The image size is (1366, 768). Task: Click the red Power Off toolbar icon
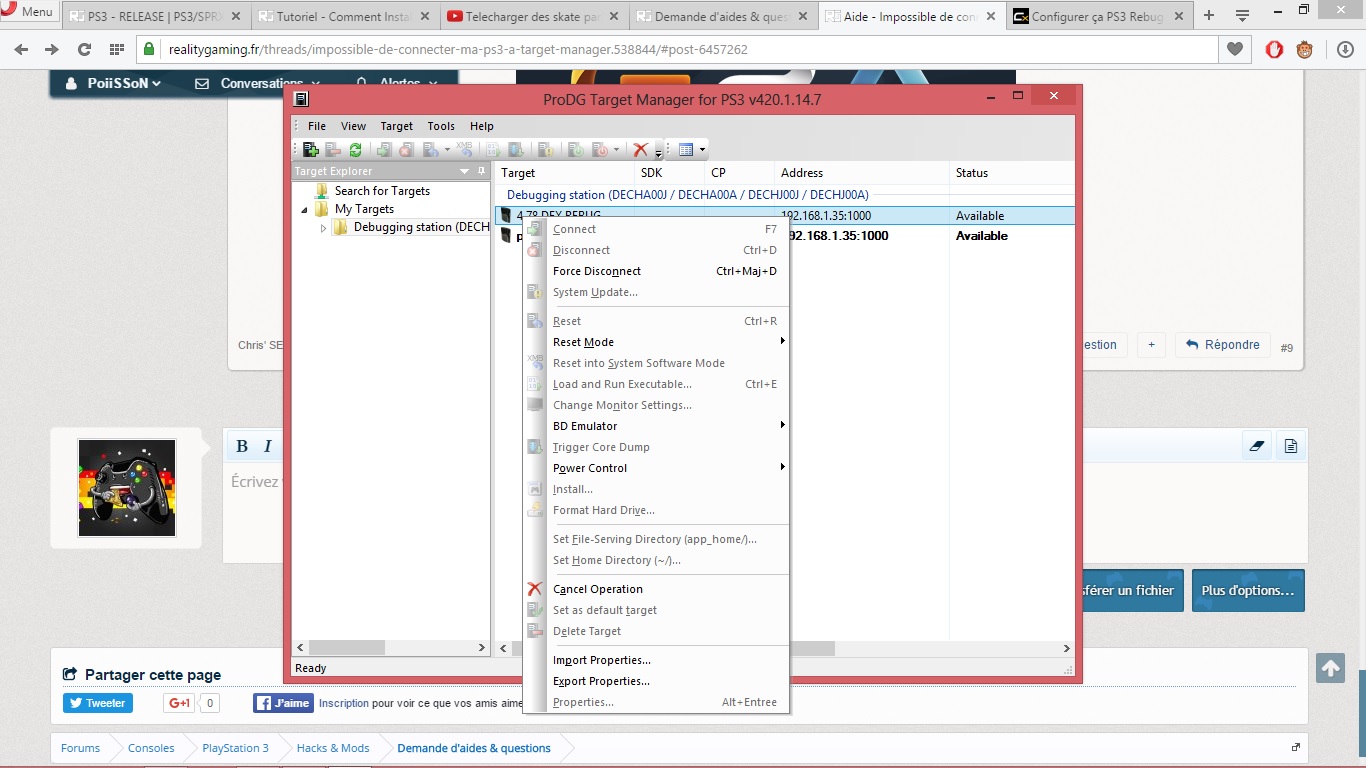600,150
